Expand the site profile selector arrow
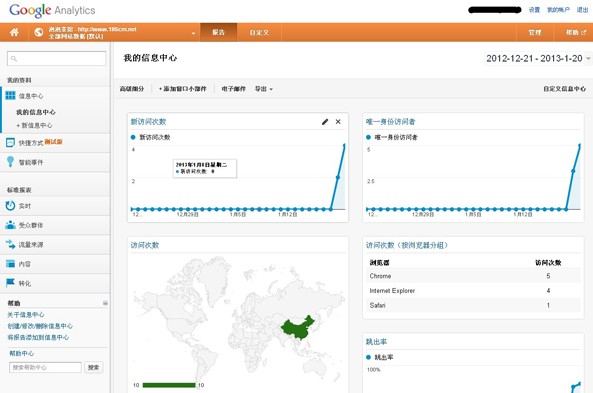Image resolution: width=593 pixels, height=393 pixels. [x=193, y=33]
